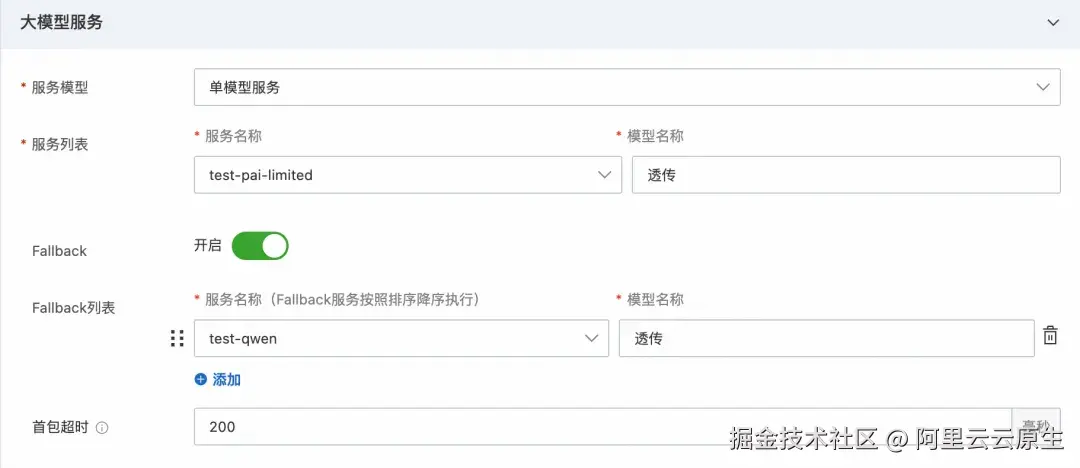Click the chevron arrow in the test-pai-limited select
This screenshot has width=1080, height=468.
[605, 175]
